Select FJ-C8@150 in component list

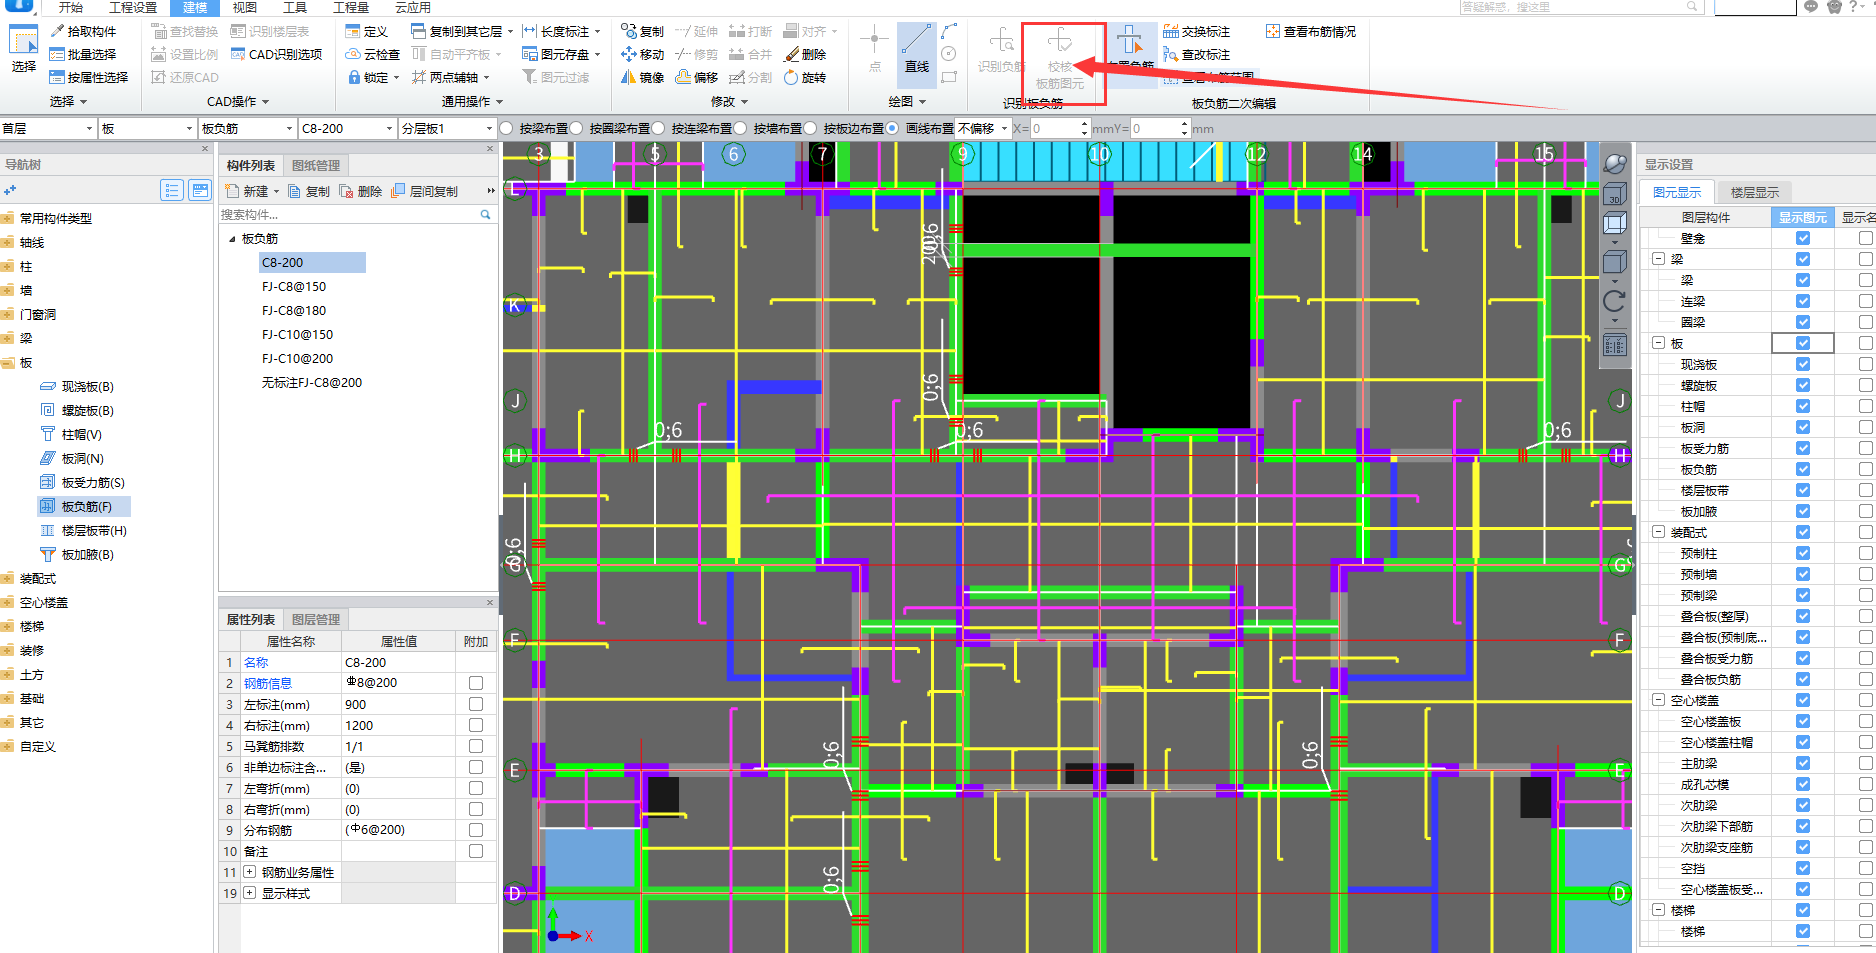pos(294,287)
